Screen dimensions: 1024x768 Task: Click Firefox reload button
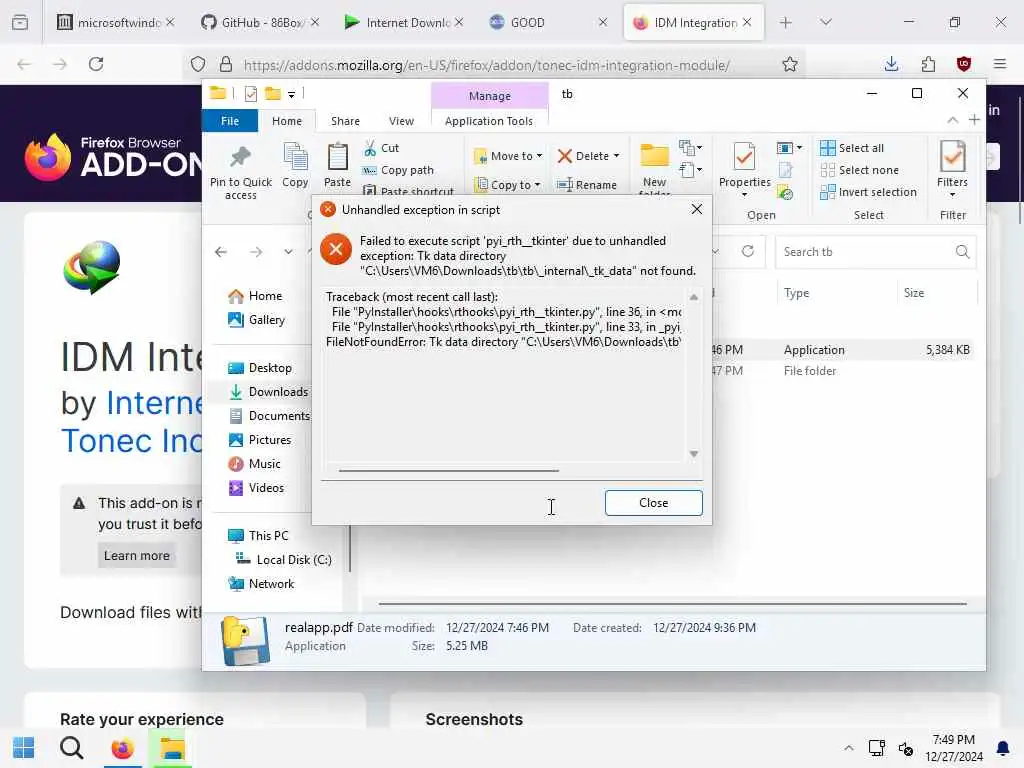tap(96, 64)
